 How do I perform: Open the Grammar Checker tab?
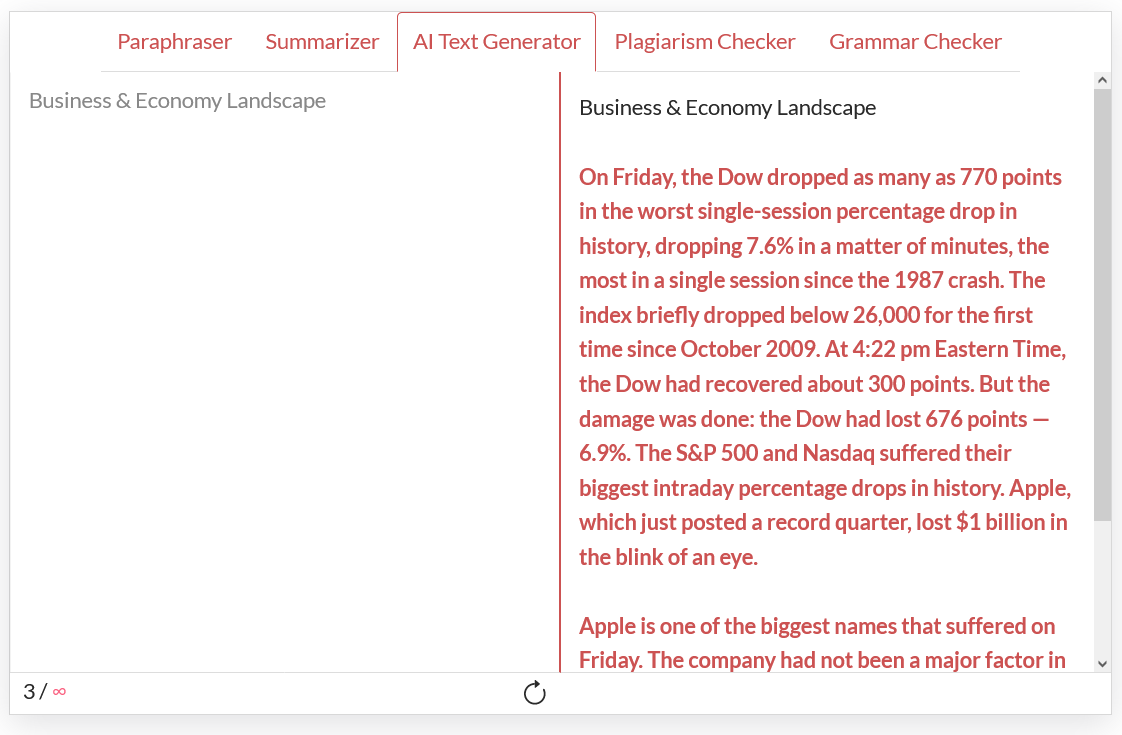click(x=915, y=42)
